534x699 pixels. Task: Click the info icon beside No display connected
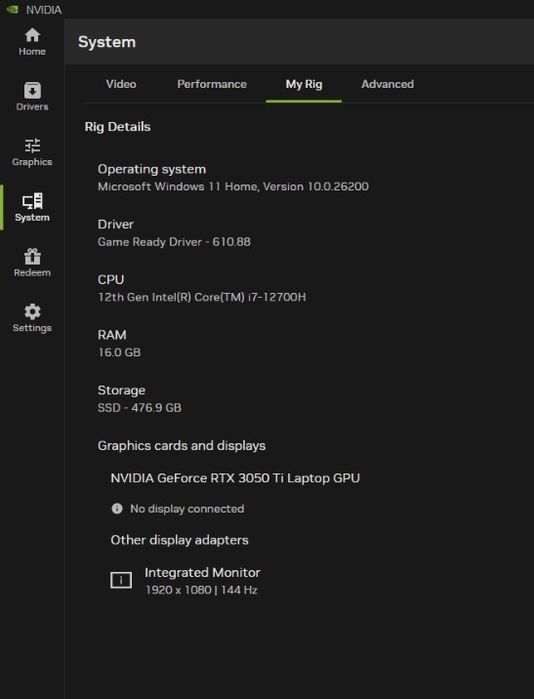(117, 508)
